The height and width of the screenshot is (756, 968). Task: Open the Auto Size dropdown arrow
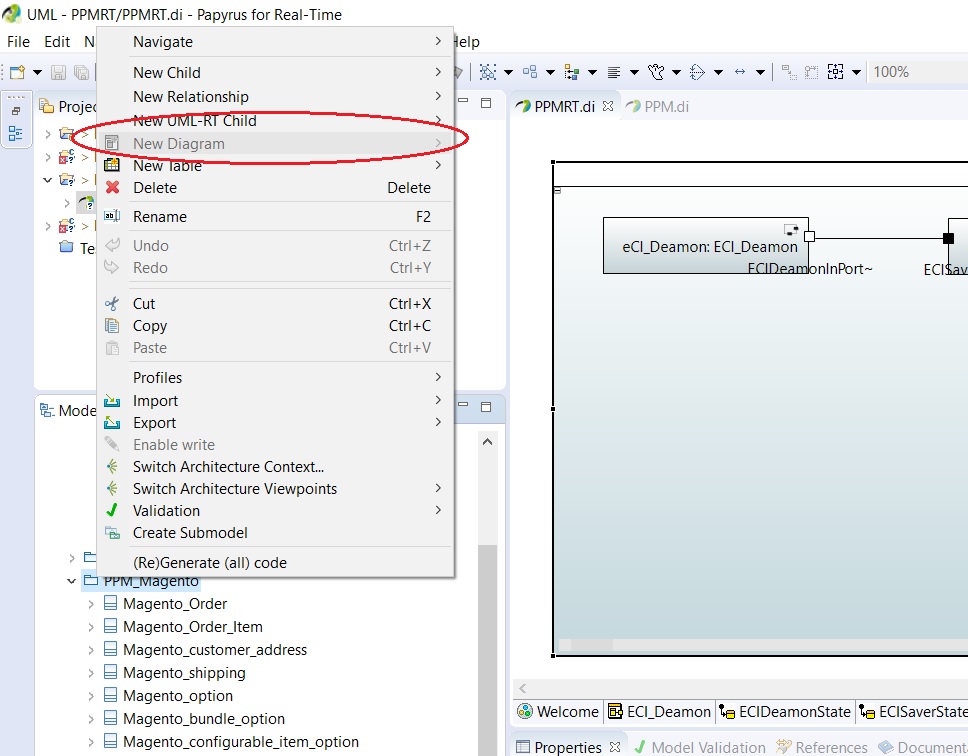(x=856, y=72)
